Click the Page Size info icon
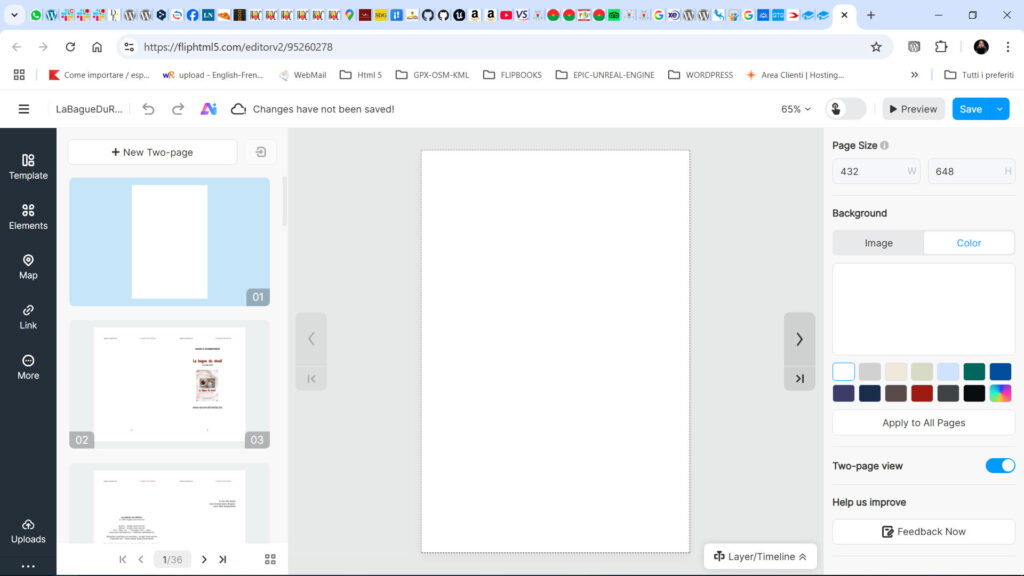The height and width of the screenshot is (576, 1024). click(884, 146)
